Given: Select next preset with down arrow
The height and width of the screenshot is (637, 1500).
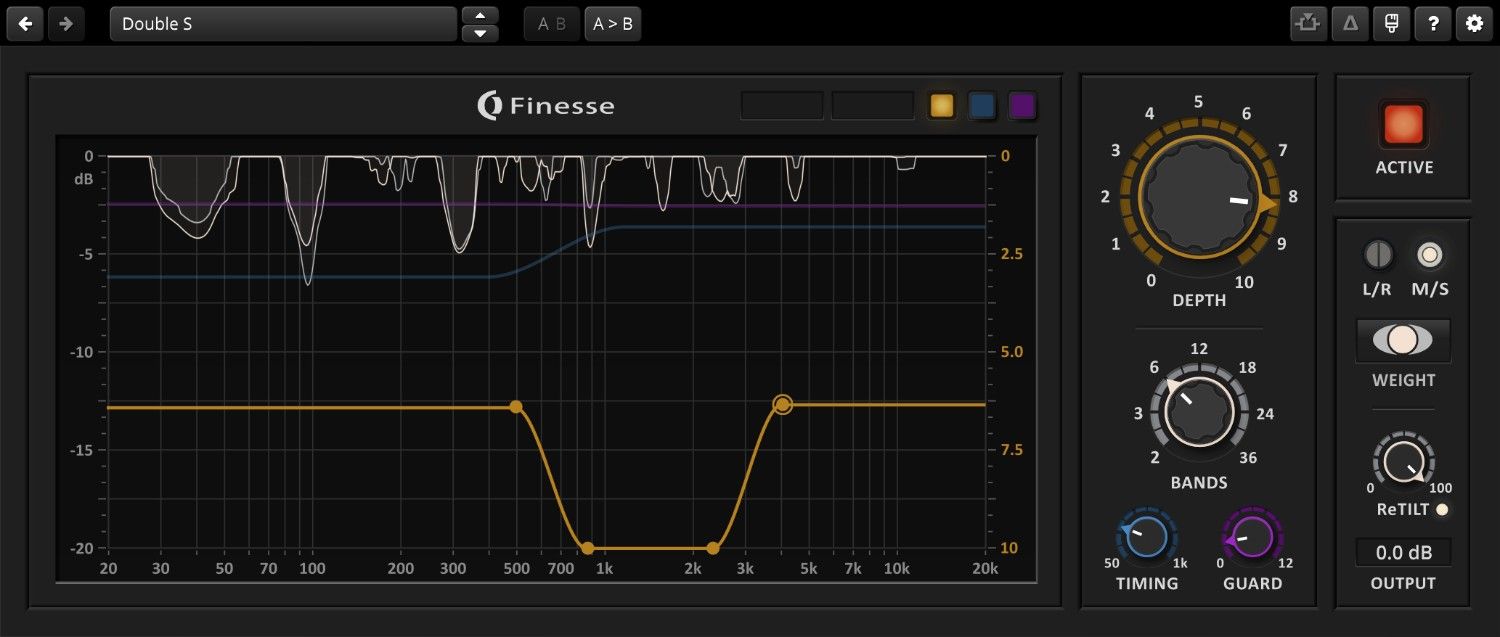Looking at the screenshot, I should click(x=480, y=33).
